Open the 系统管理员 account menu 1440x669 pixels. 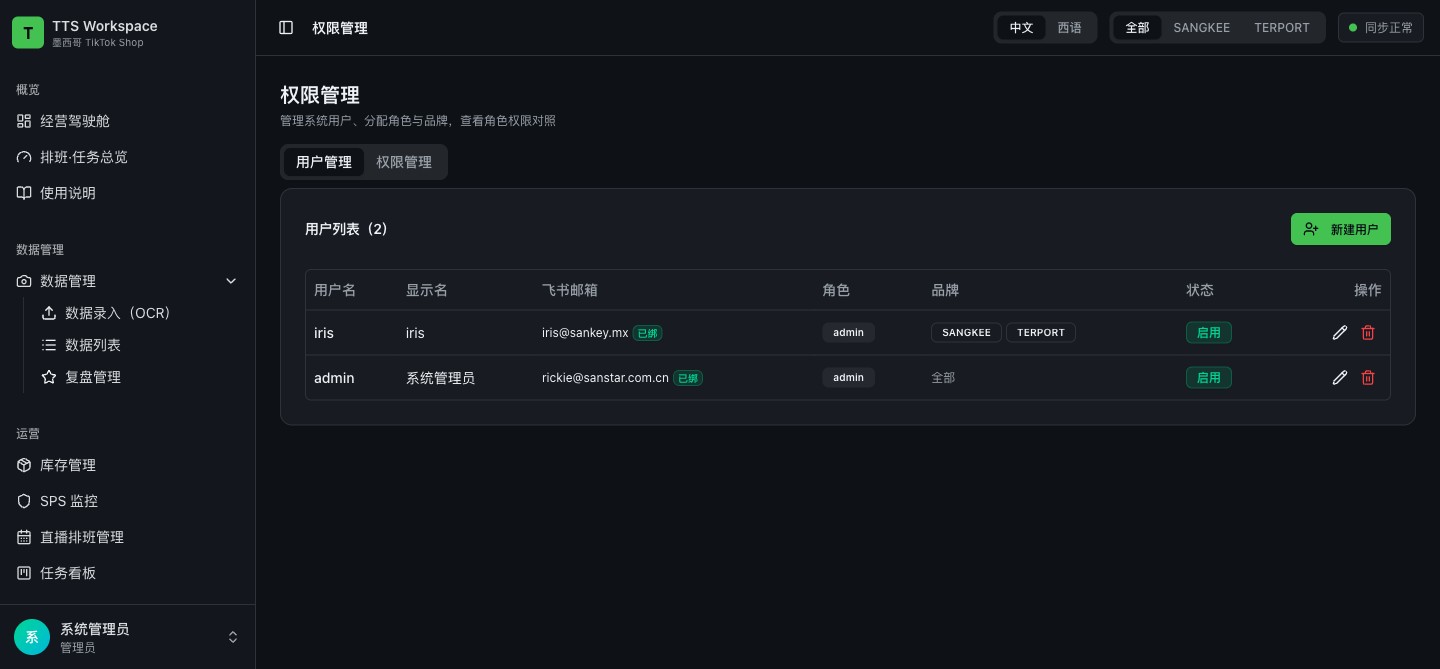point(128,637)
